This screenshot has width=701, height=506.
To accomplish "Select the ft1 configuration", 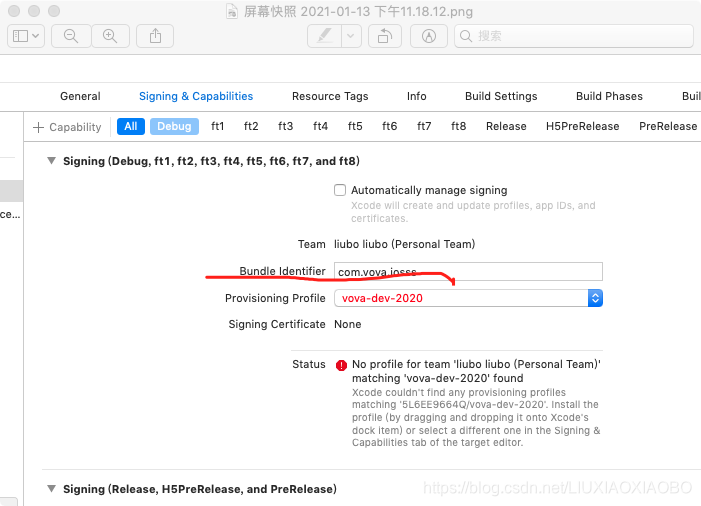I will coord(218,126).
